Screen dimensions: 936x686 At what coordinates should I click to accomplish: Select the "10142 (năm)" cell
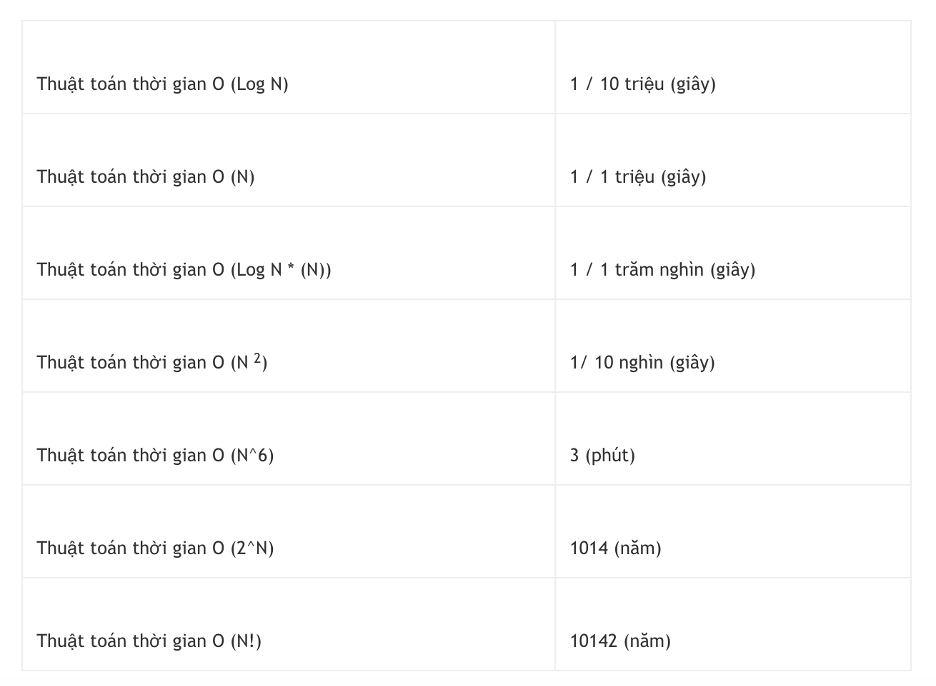pyautogui.click(x=620, y=641)
